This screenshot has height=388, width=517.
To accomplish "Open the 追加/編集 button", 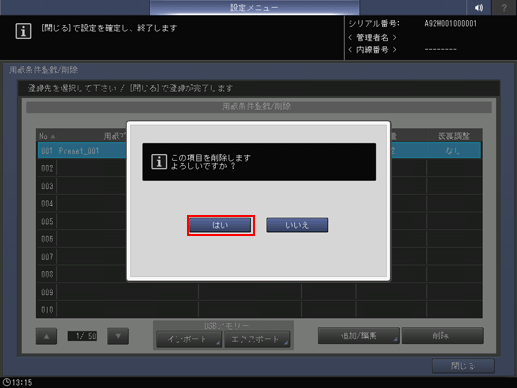I will [359, 336].
